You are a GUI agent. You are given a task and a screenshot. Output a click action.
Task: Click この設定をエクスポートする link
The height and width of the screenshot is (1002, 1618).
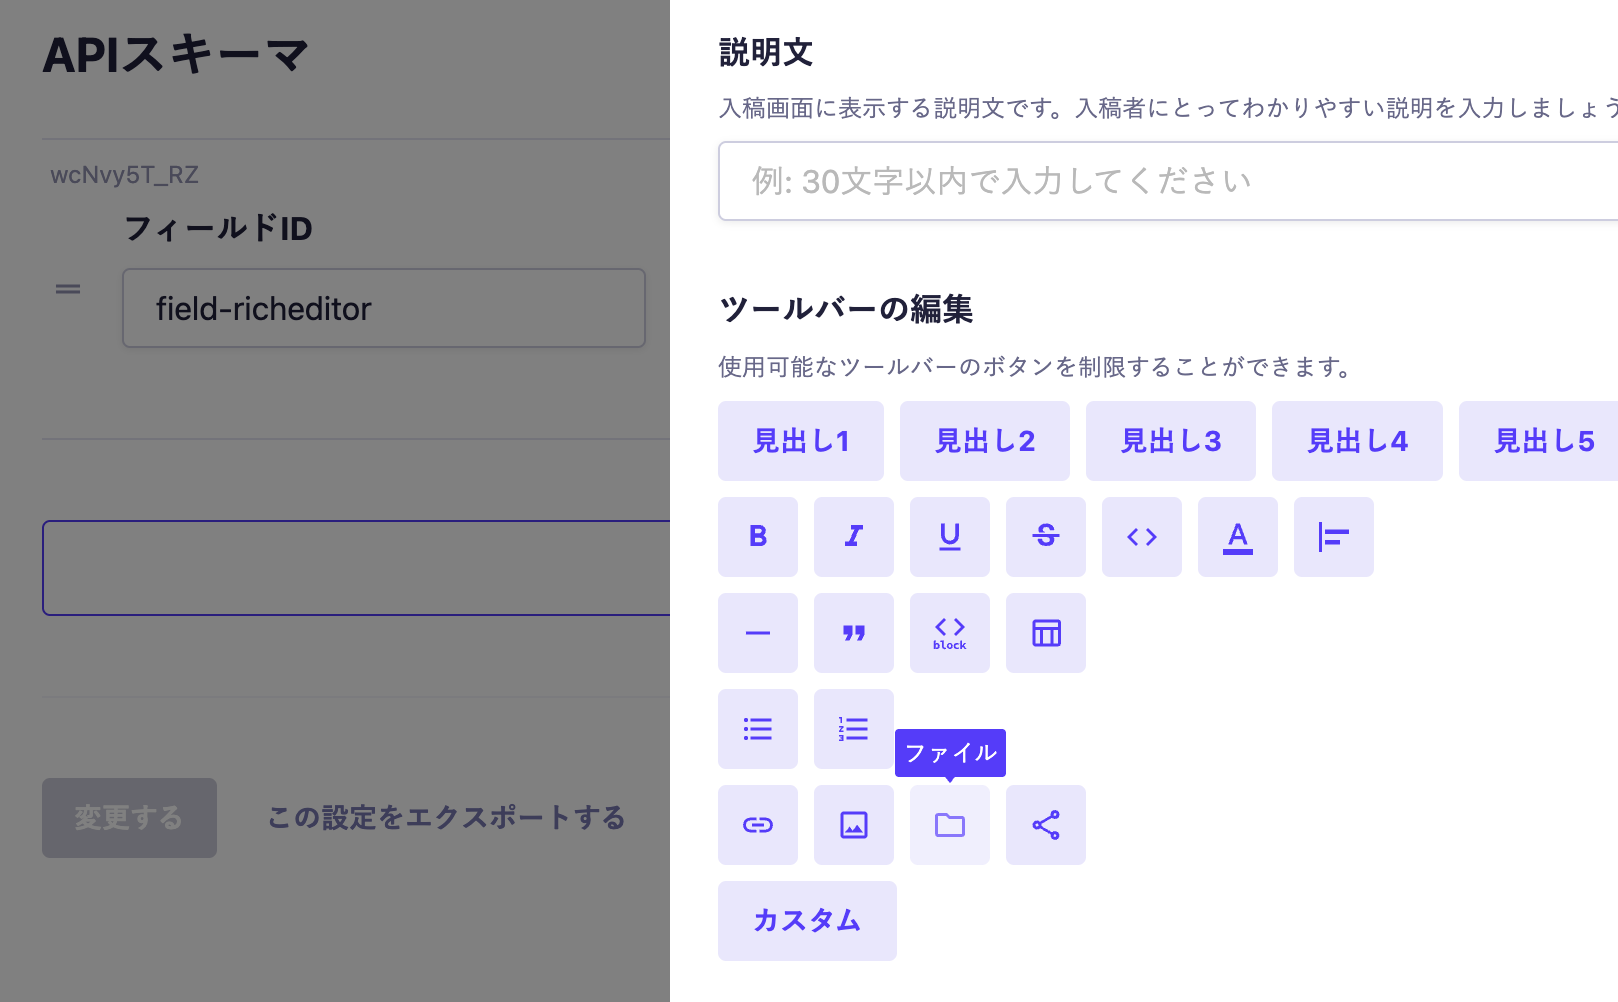tap(446, 818)
